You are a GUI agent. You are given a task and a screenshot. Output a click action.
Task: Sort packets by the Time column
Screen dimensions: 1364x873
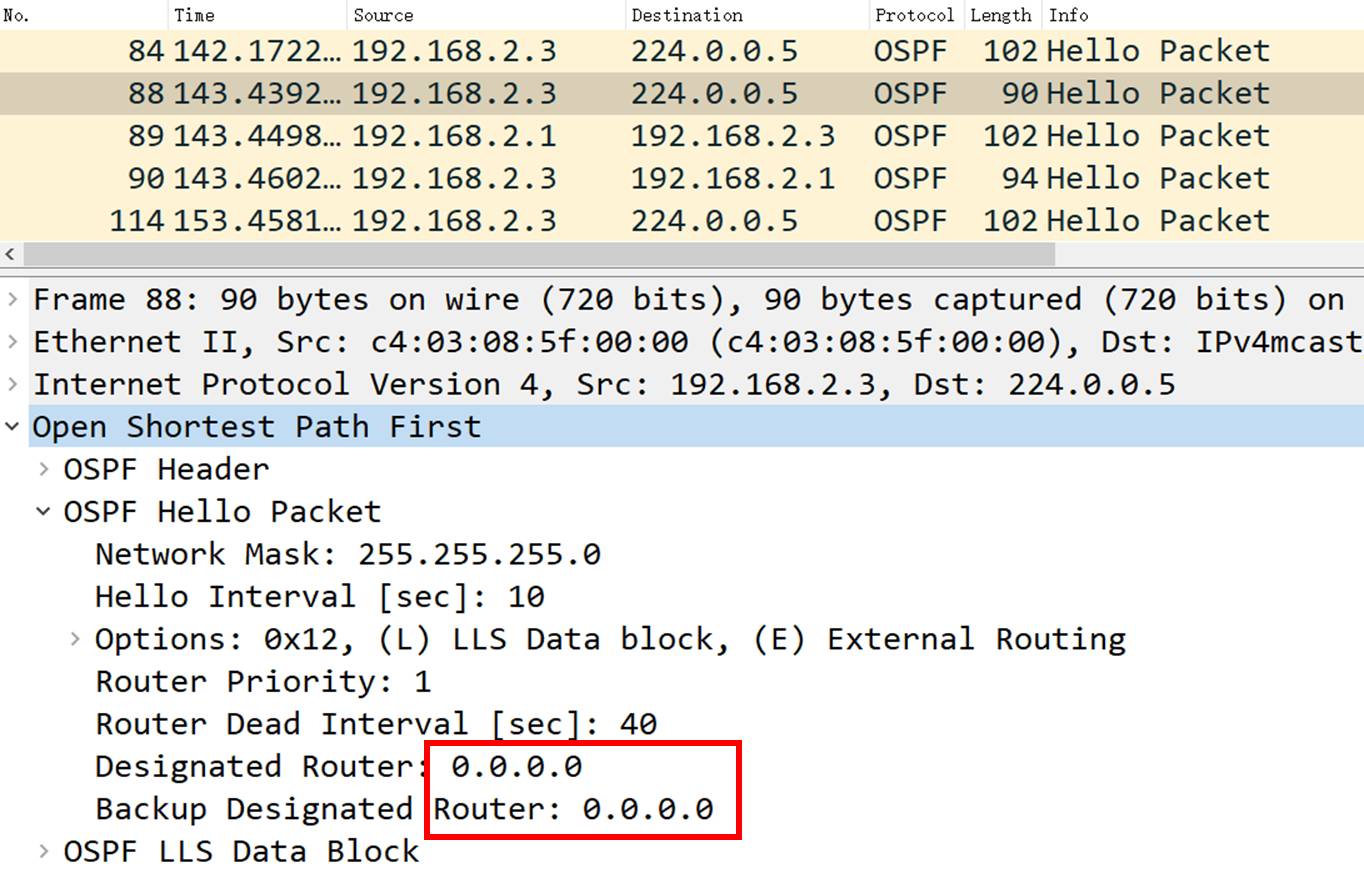click(x=194, y=15)
